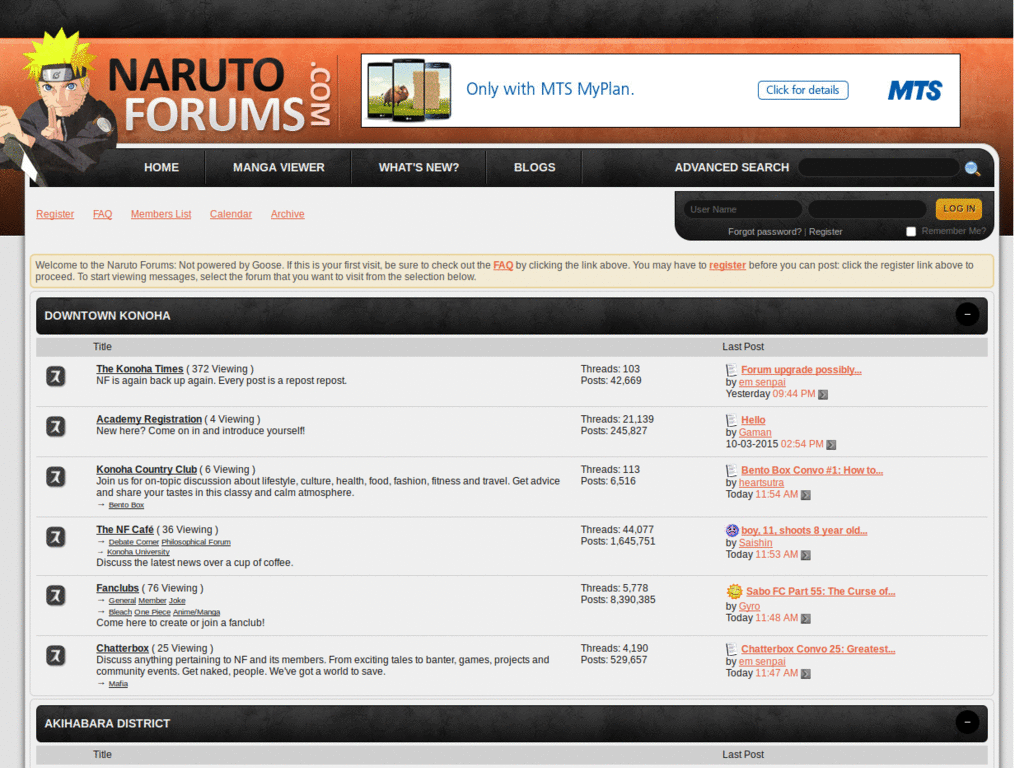The width and height of the screenshot is (1024, 768).
Task: Collapse the Akihabara District section
Action: point(967,722)
